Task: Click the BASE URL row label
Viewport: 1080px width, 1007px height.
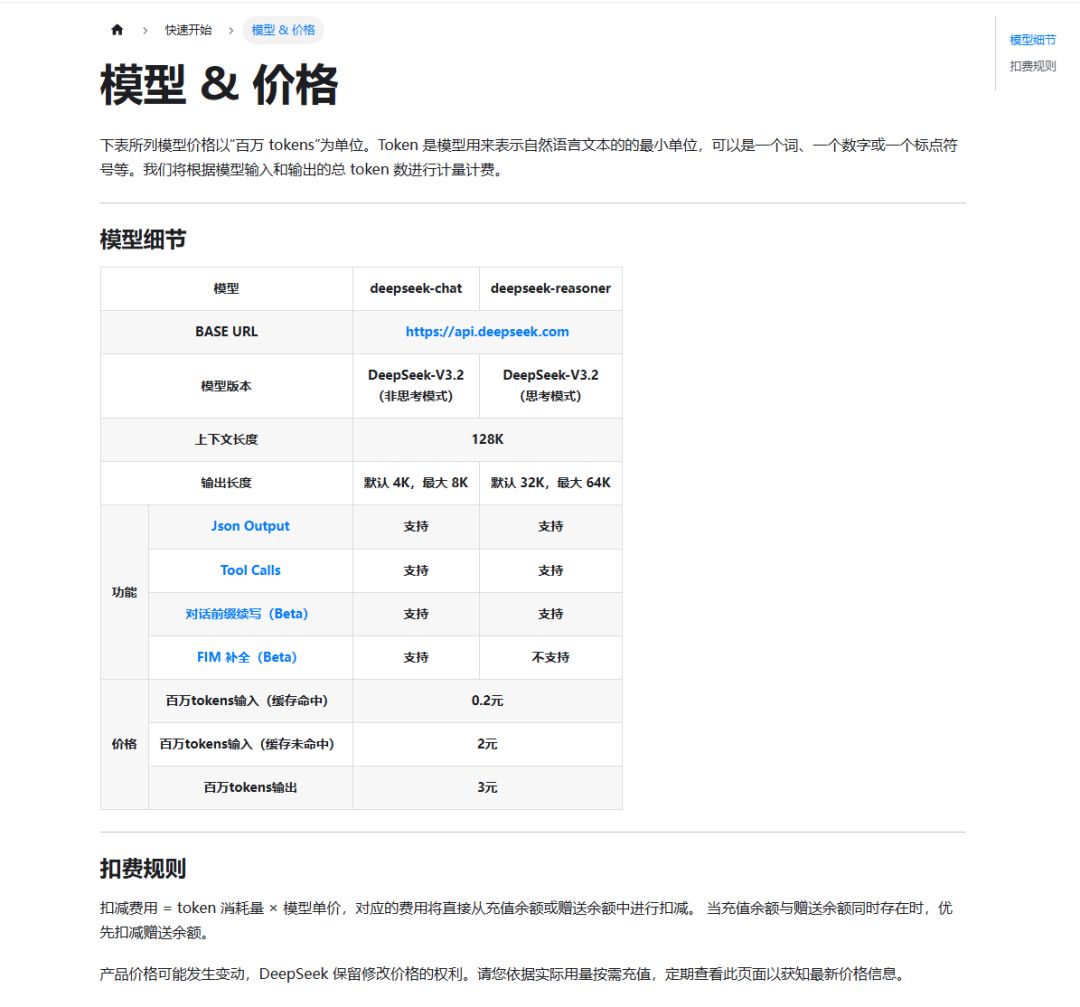Action: (227, 332)
